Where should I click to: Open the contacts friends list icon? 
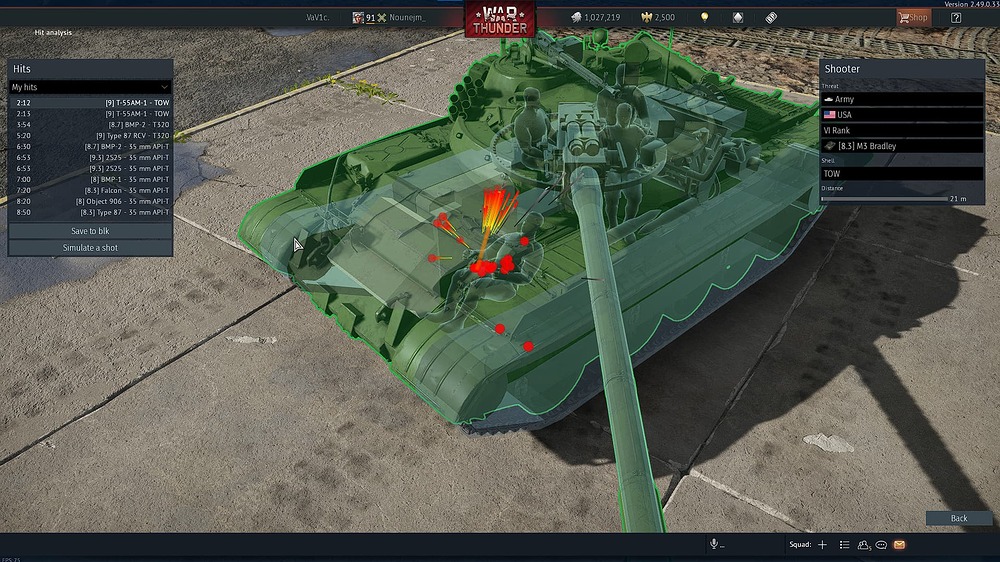click(863, 545)
